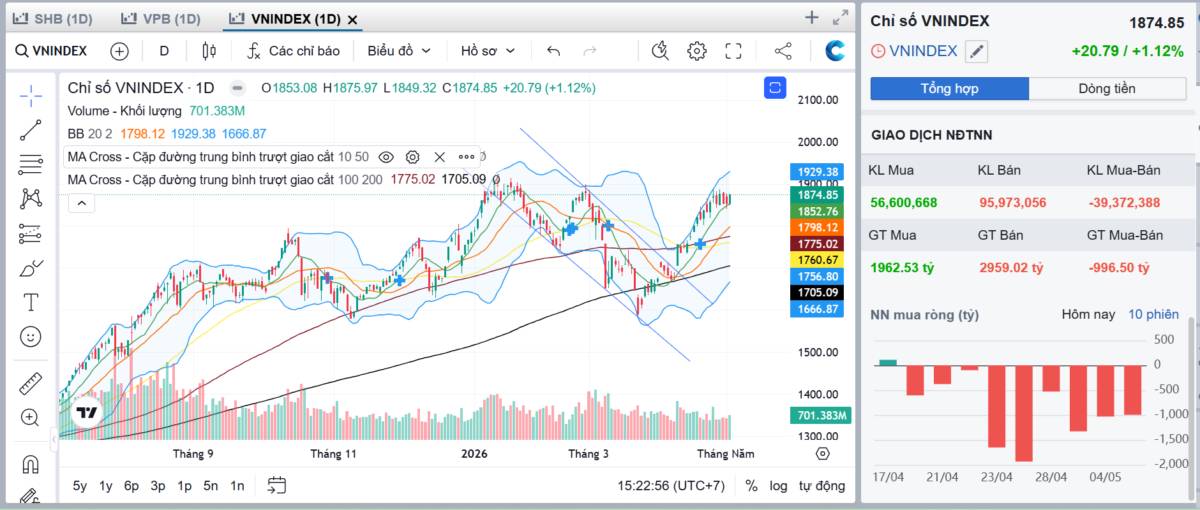Close the VNINDEX (1D) tab
This screenshot has height=510, width=1200.
coord(353,19)
